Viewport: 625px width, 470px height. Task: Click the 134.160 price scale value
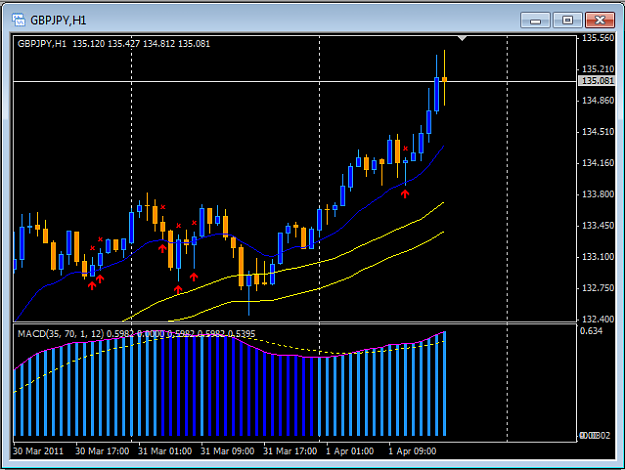pos(598,163)
